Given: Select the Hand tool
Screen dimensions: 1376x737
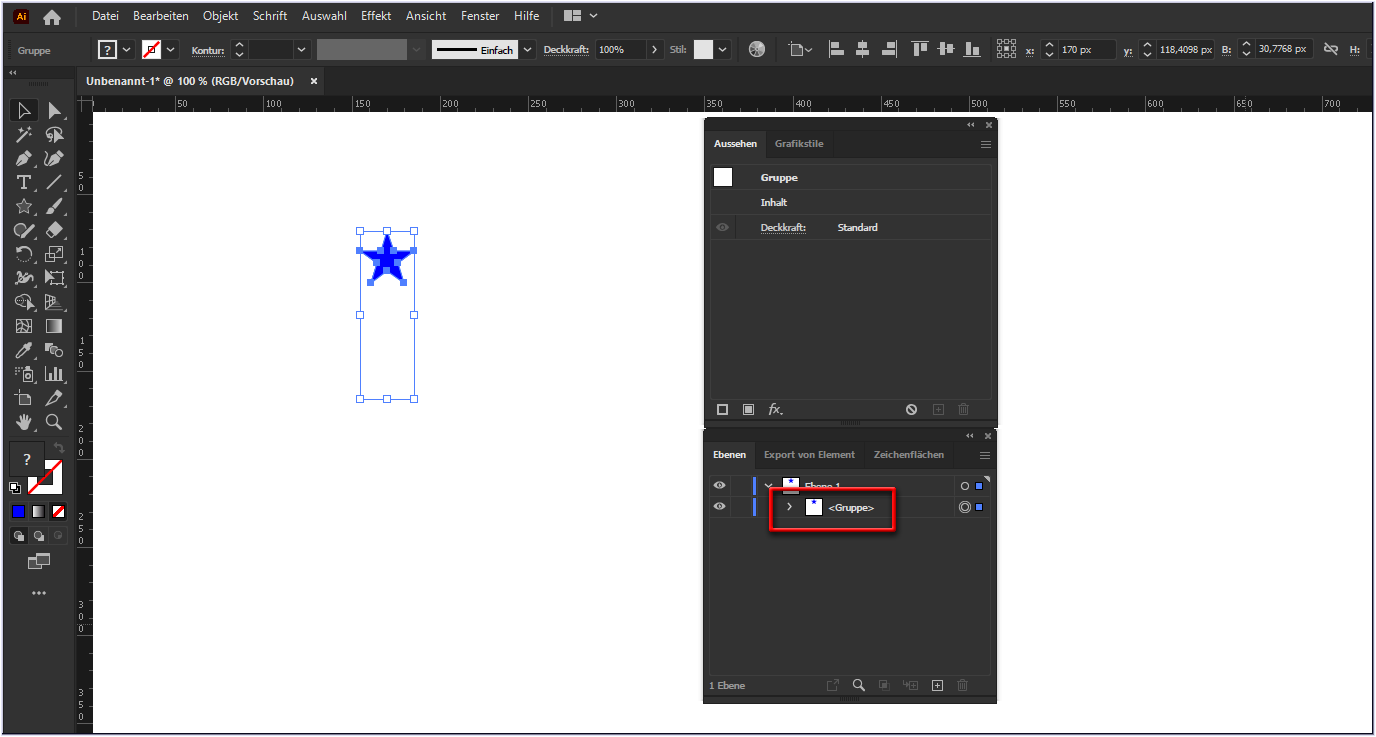Looking at the screenshot, I should [22, 422].
